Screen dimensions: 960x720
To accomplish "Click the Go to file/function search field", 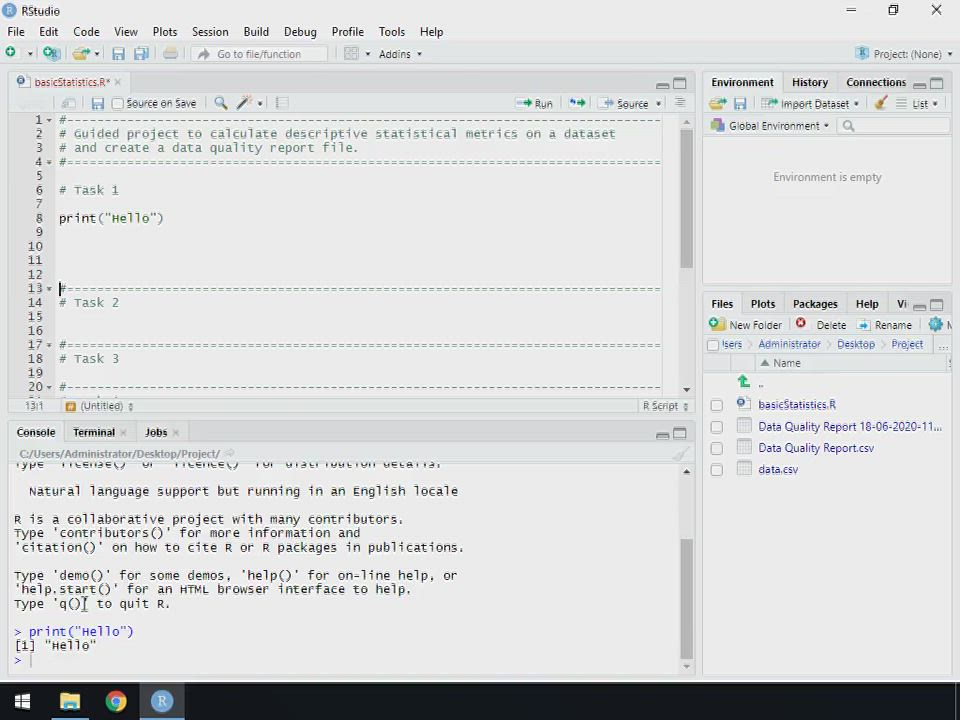I will tap(259, 54).
